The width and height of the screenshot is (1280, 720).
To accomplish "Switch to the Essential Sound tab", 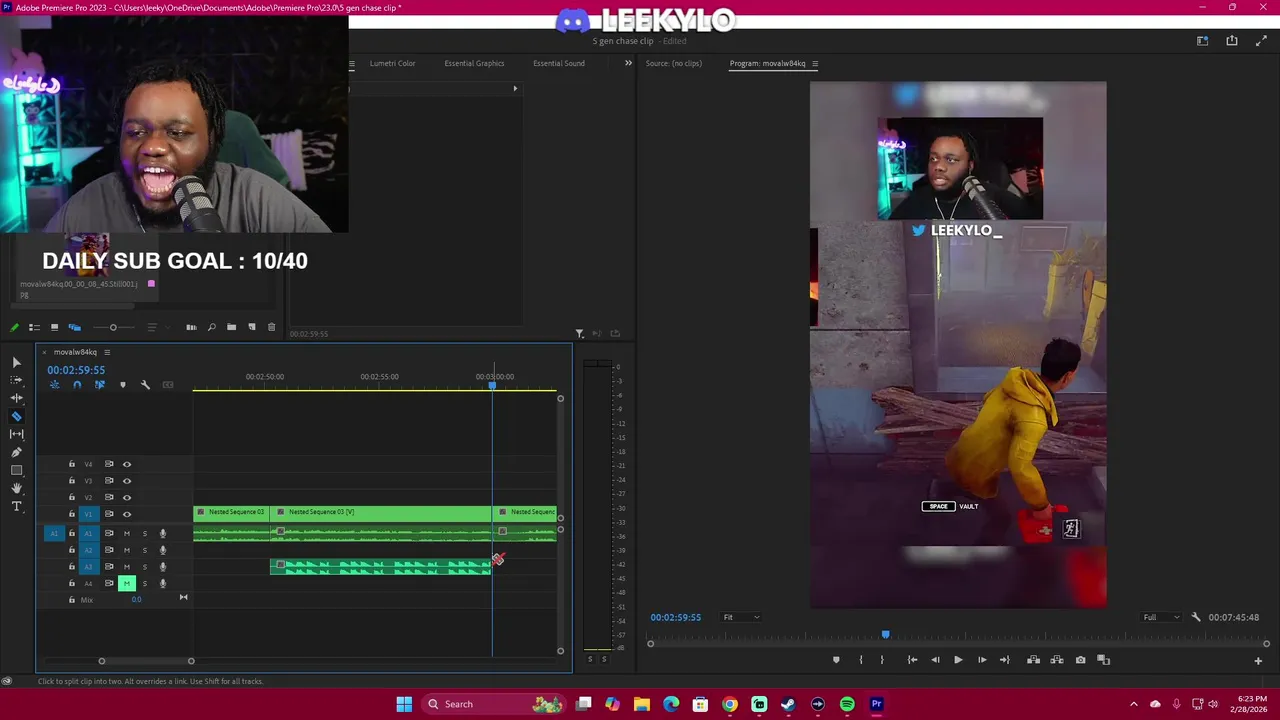I will click(x=559, y=63).
